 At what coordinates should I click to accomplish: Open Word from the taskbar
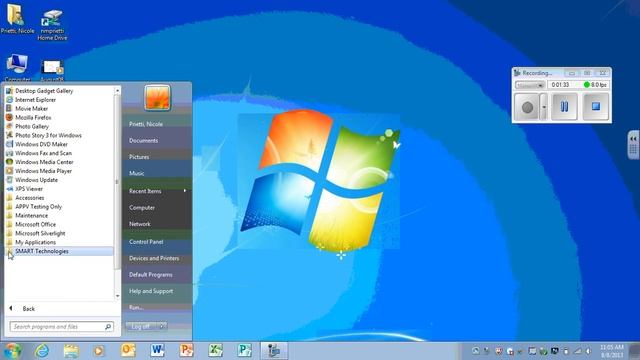(157, 351)
